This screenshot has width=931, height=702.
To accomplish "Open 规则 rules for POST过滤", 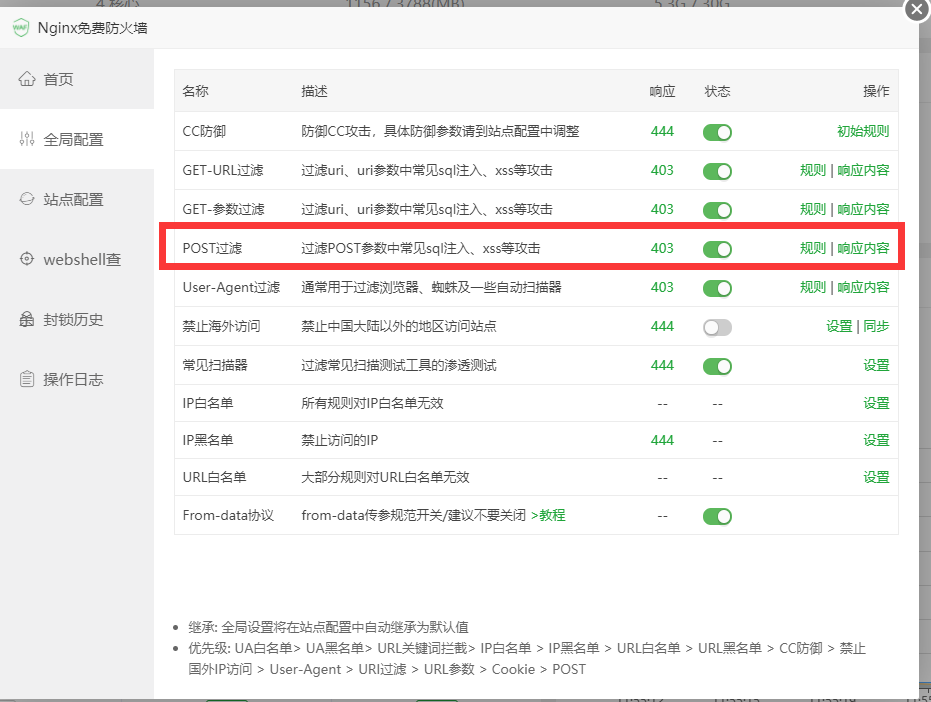I will coord(814,248).
